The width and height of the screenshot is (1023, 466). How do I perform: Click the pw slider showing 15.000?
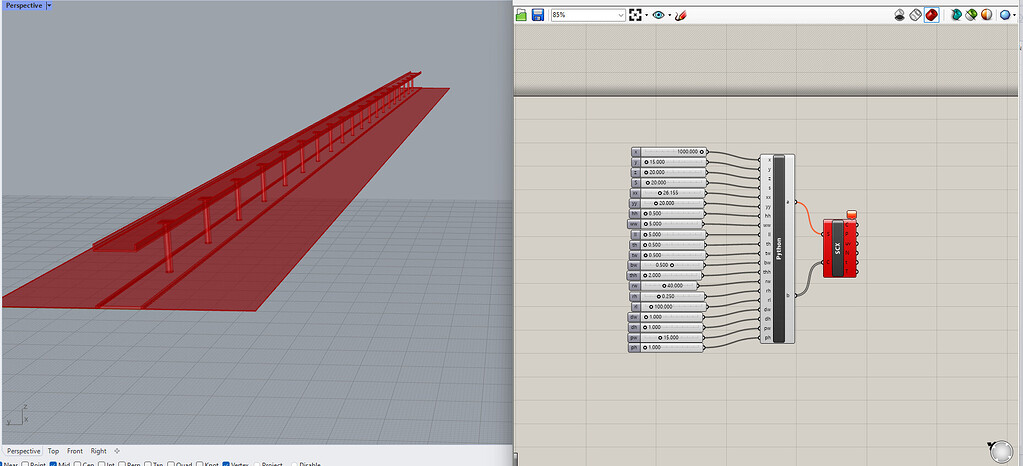666,338
